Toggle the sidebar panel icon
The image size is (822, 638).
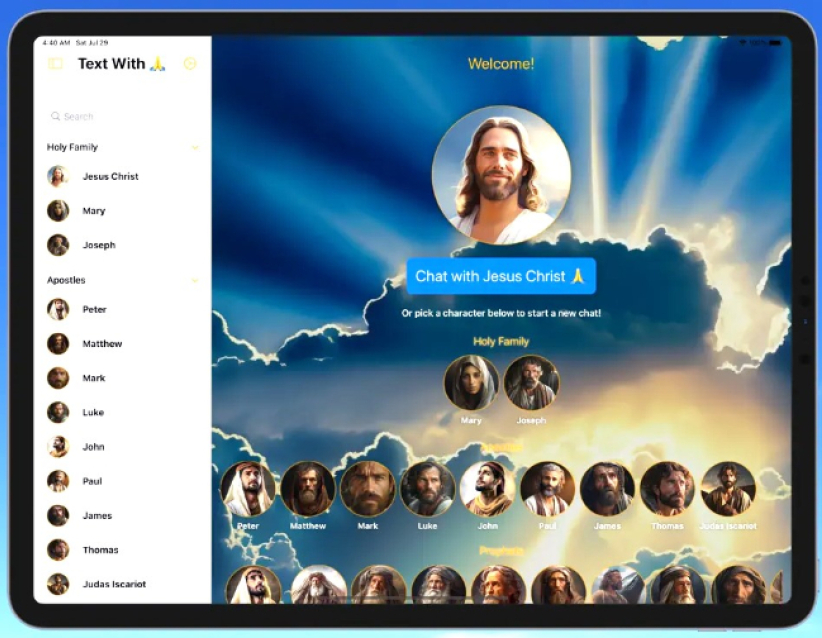pos(55,64)
